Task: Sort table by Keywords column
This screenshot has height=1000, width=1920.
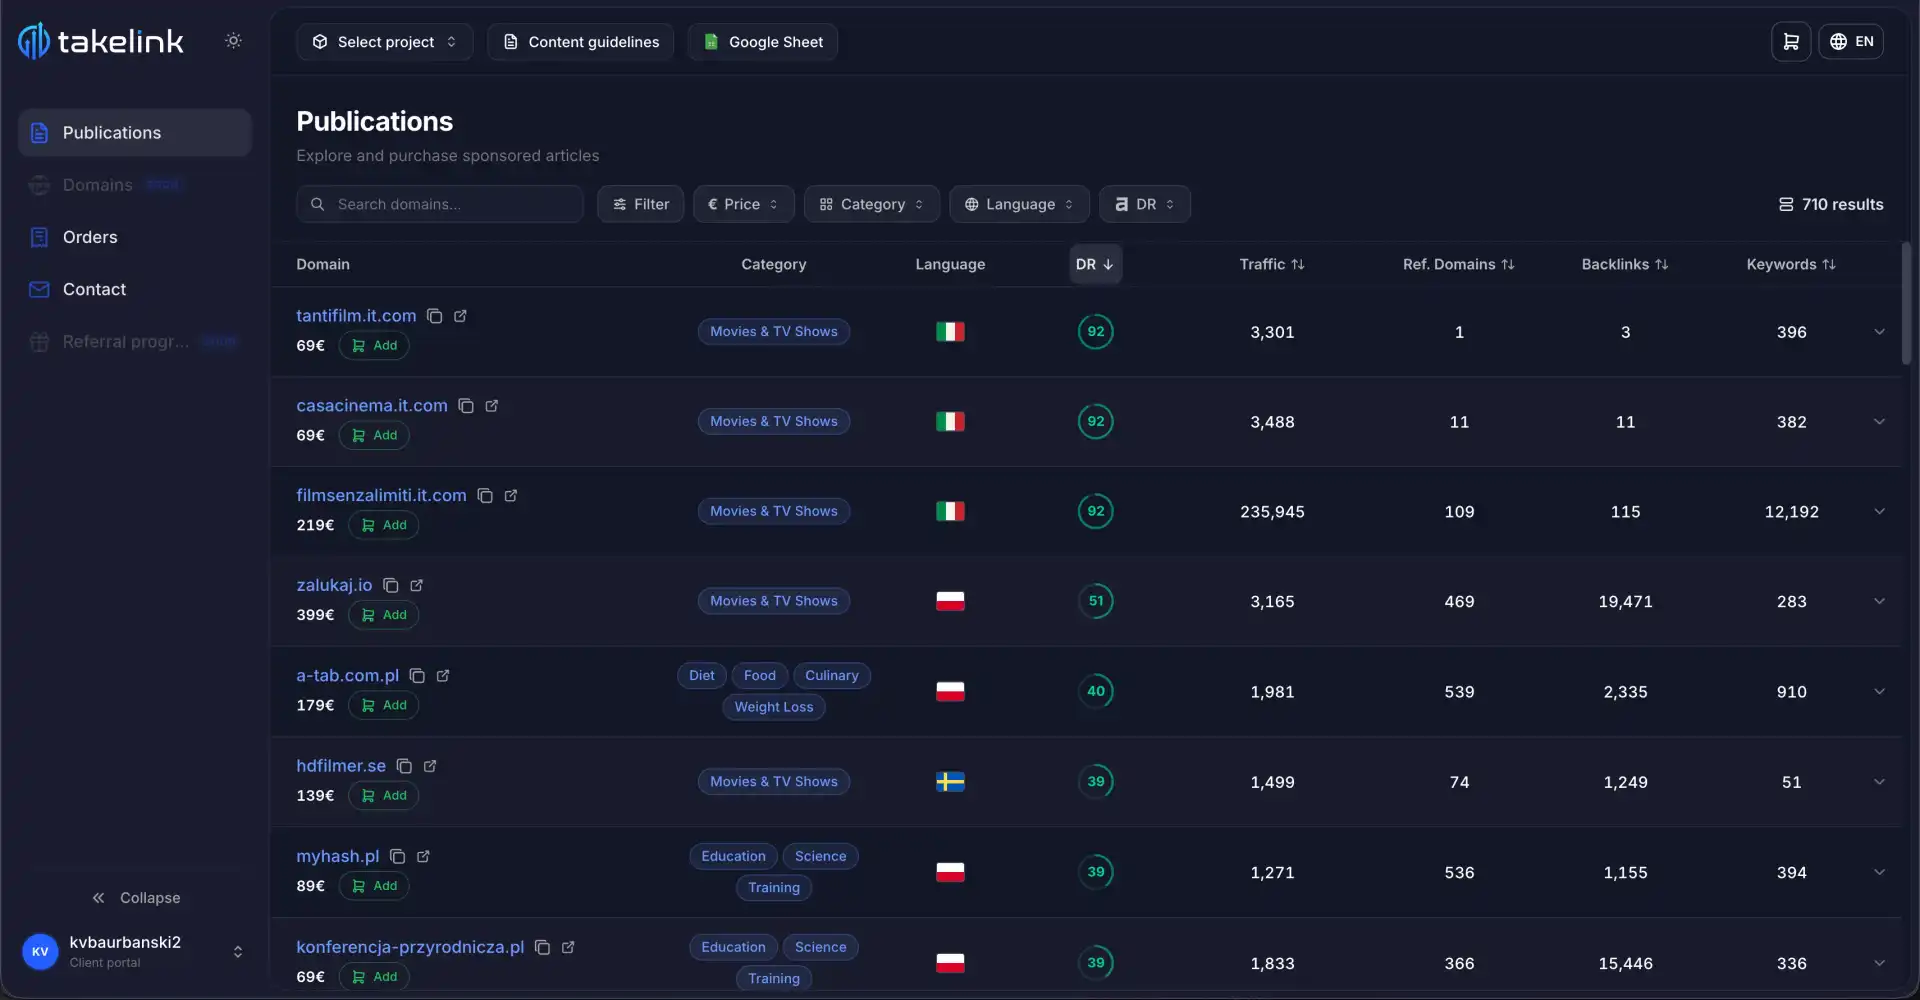Action: click(1791, 264)
